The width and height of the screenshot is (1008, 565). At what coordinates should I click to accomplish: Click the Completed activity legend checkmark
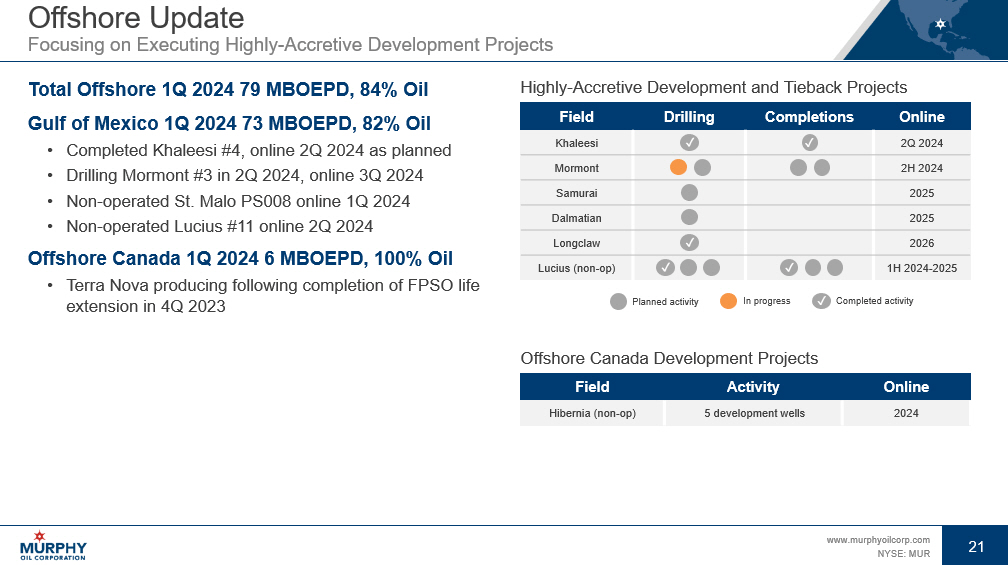(821, 301)
